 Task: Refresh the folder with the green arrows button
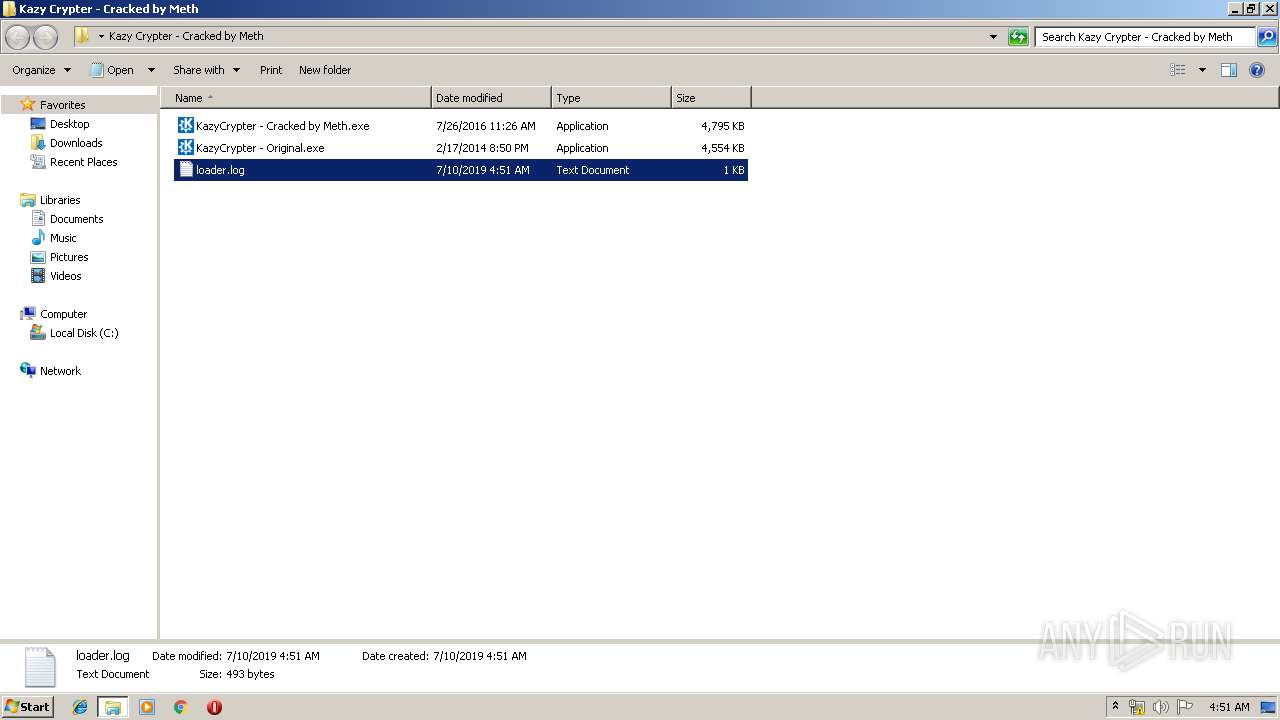tap(1018, 37)
